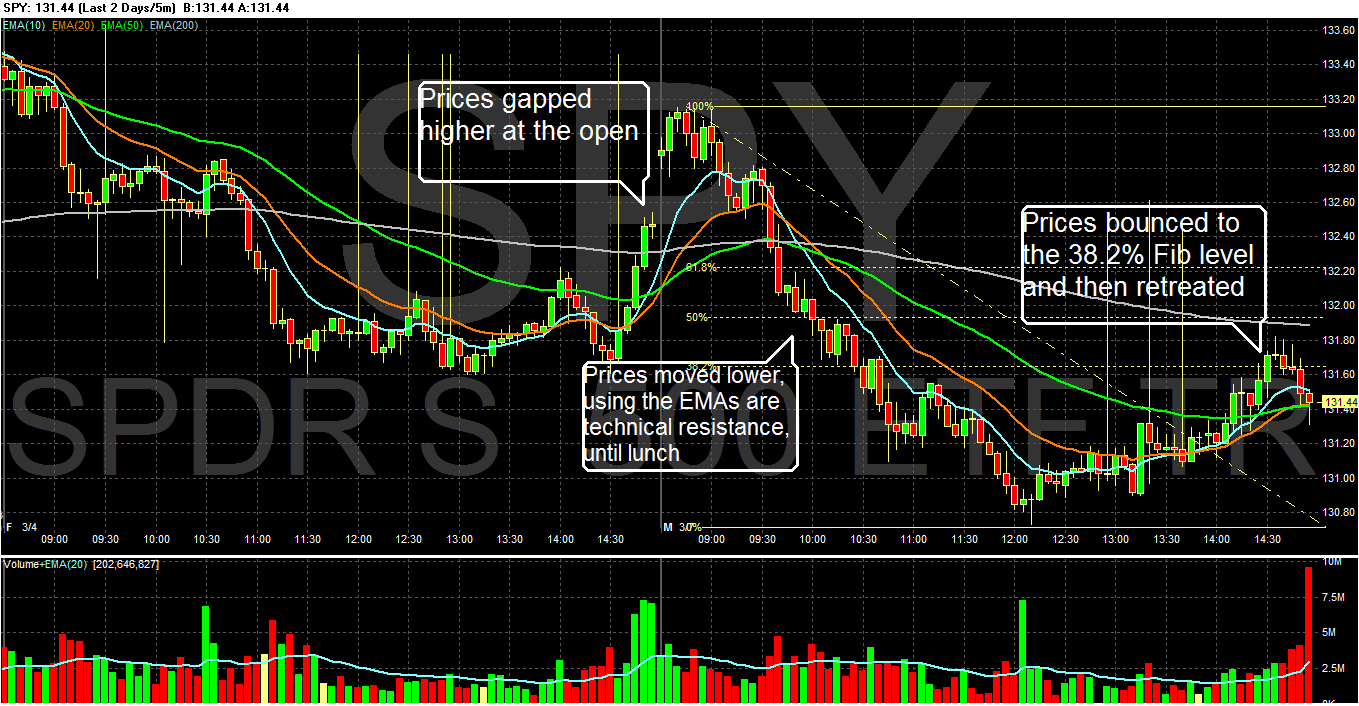The image size is (1359, 706).
Task: Click the grey EMA(200) legend label
Action: pyautogui.click(x=174, y=26)
